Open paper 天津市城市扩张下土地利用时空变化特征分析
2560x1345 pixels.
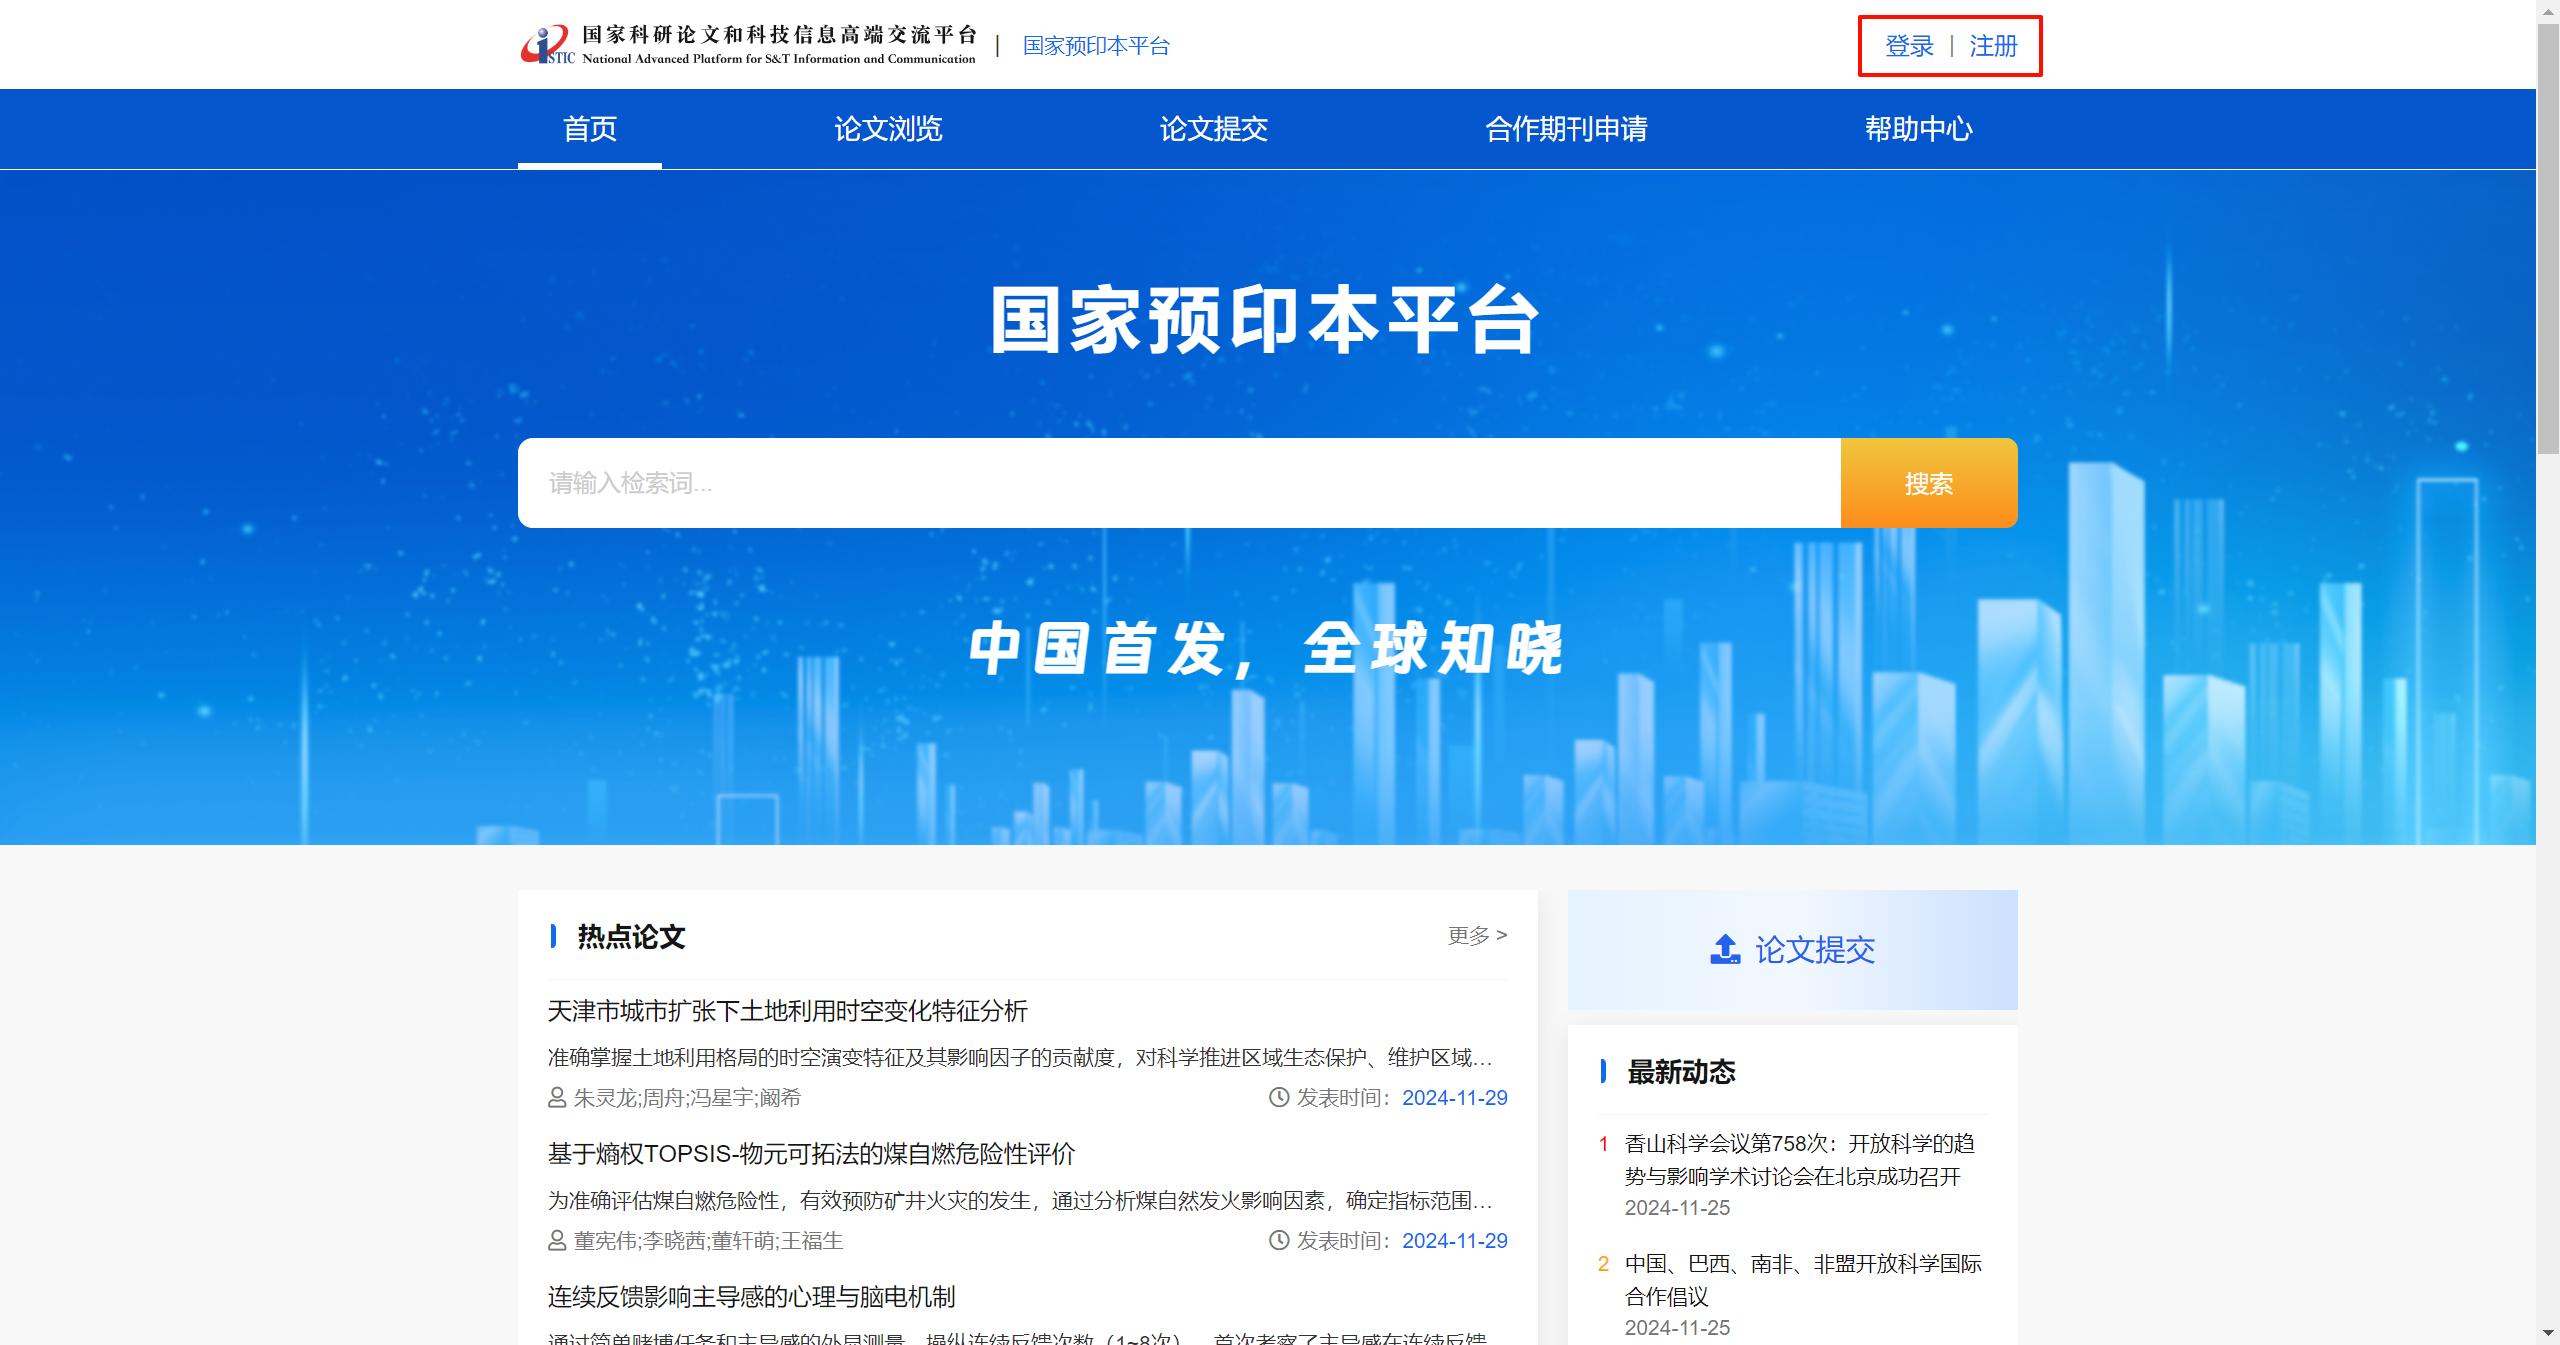tap(788, 1011)
